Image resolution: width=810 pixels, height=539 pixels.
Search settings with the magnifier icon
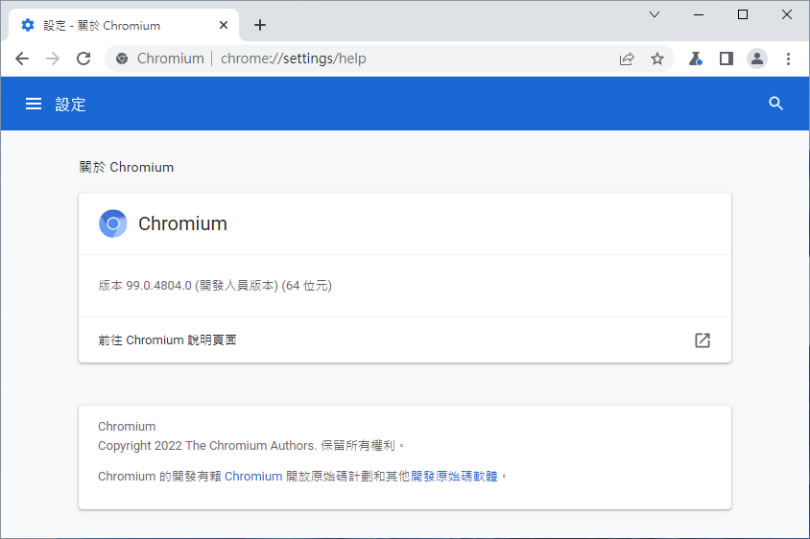pyautogui.click(x=775, y=103)
